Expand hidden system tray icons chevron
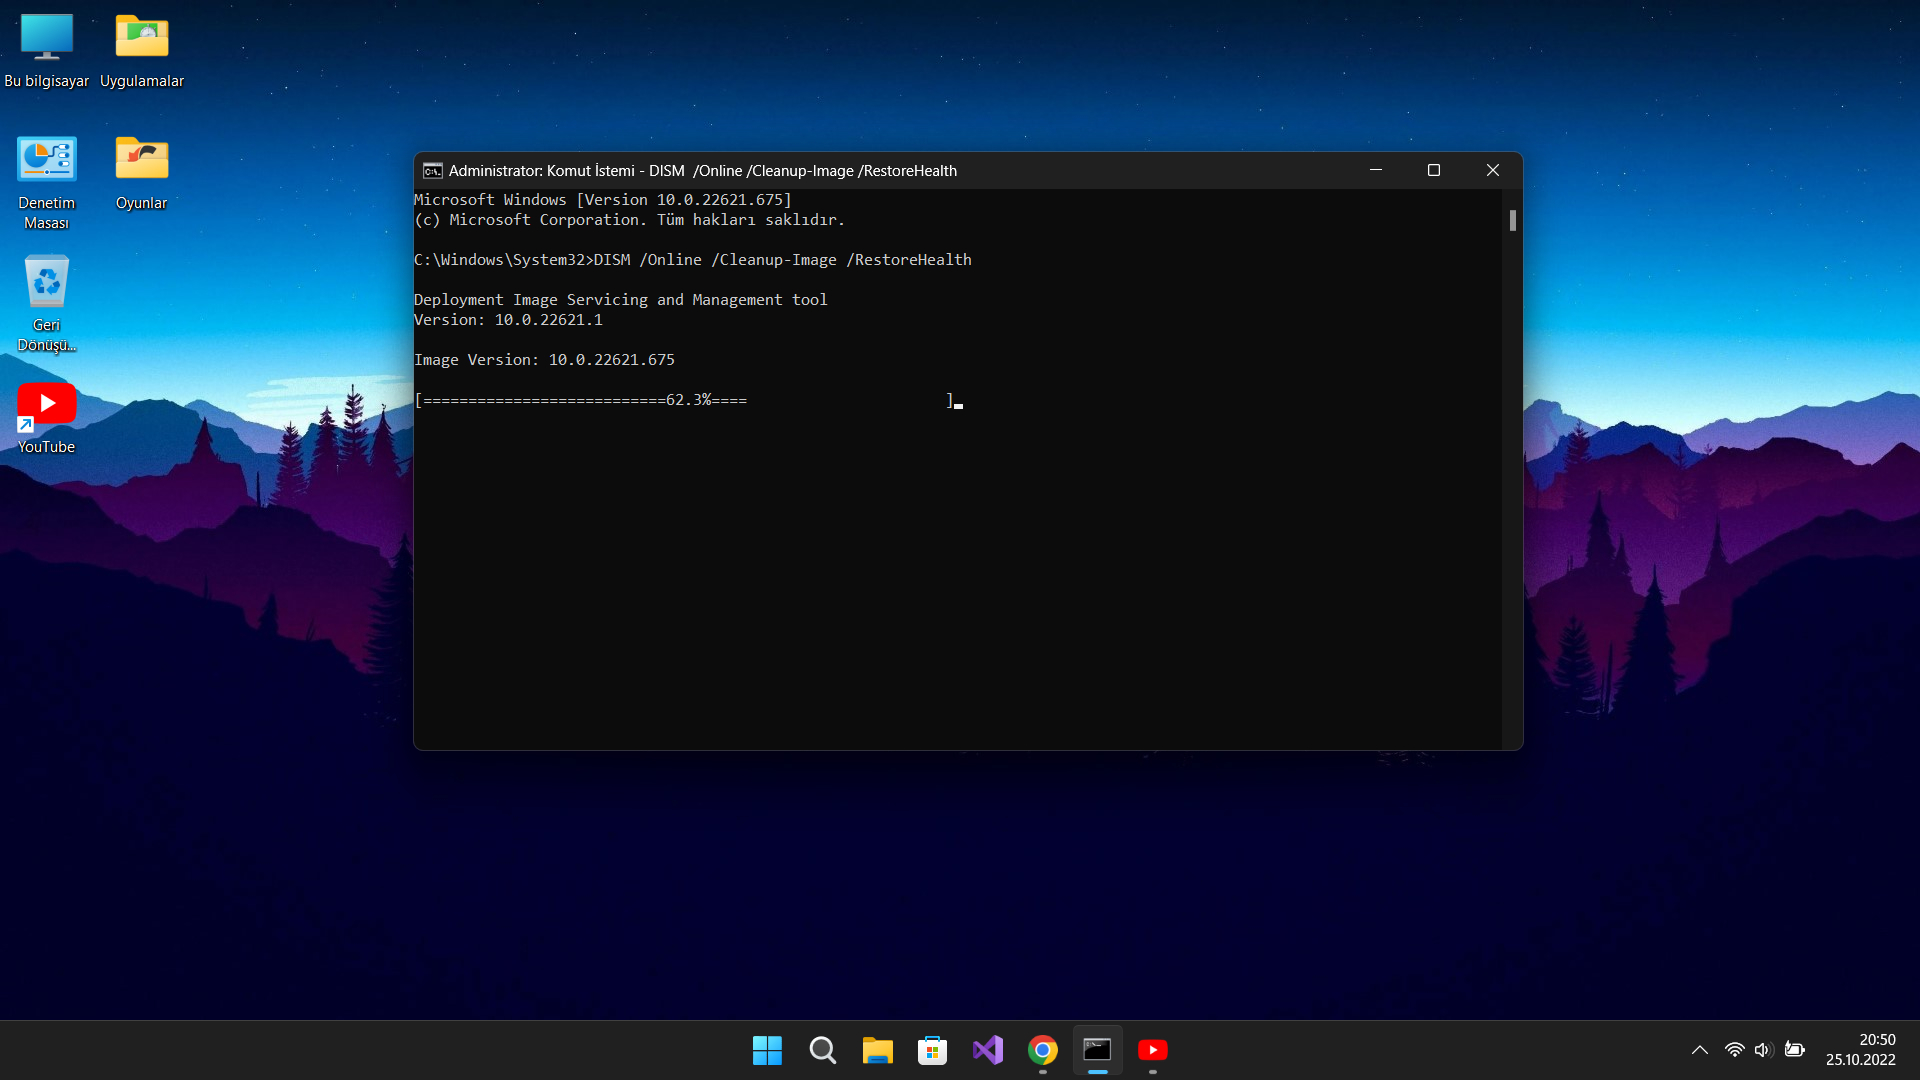Viewport: 1920px width, 1080px height. [x=1699, y=1050]
